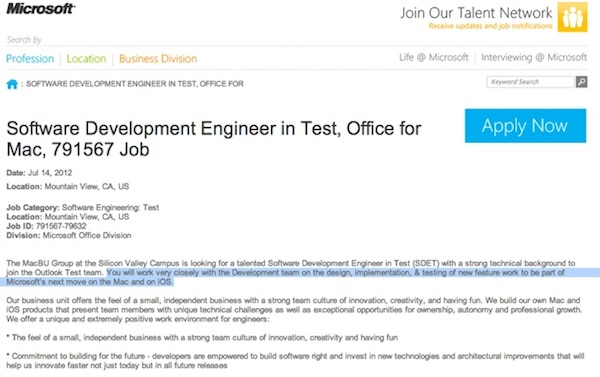The width and height of the screenshot is (600, 377).
Task: Click the Job ID 791567-79632 text
Action: pyautogui.click(x=46, y=226)
